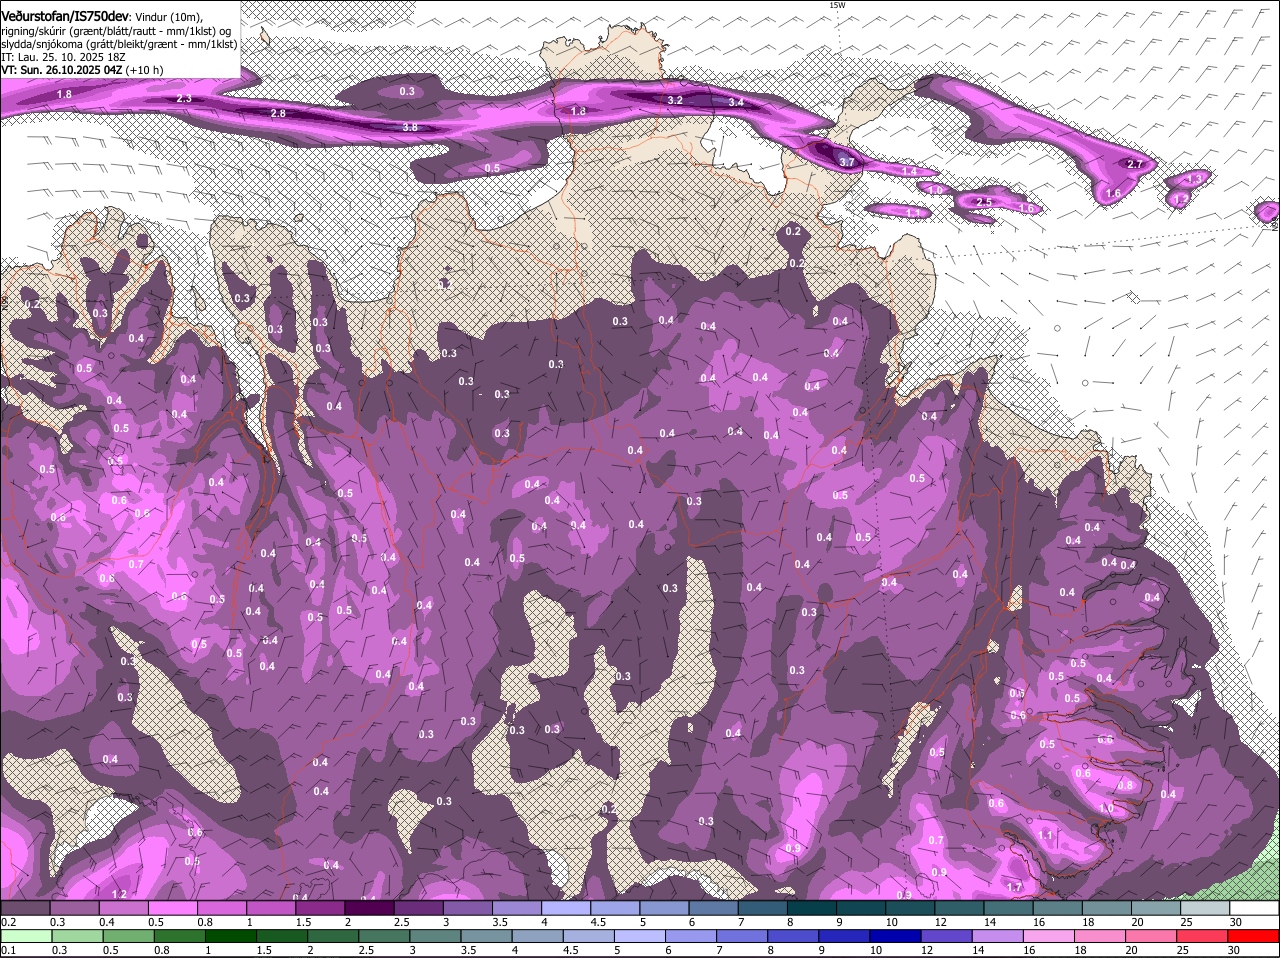Viewport: 1280px width, 958px height.
Task: Click the 2.5 label on the snow scale
Action: coord(402,922)
